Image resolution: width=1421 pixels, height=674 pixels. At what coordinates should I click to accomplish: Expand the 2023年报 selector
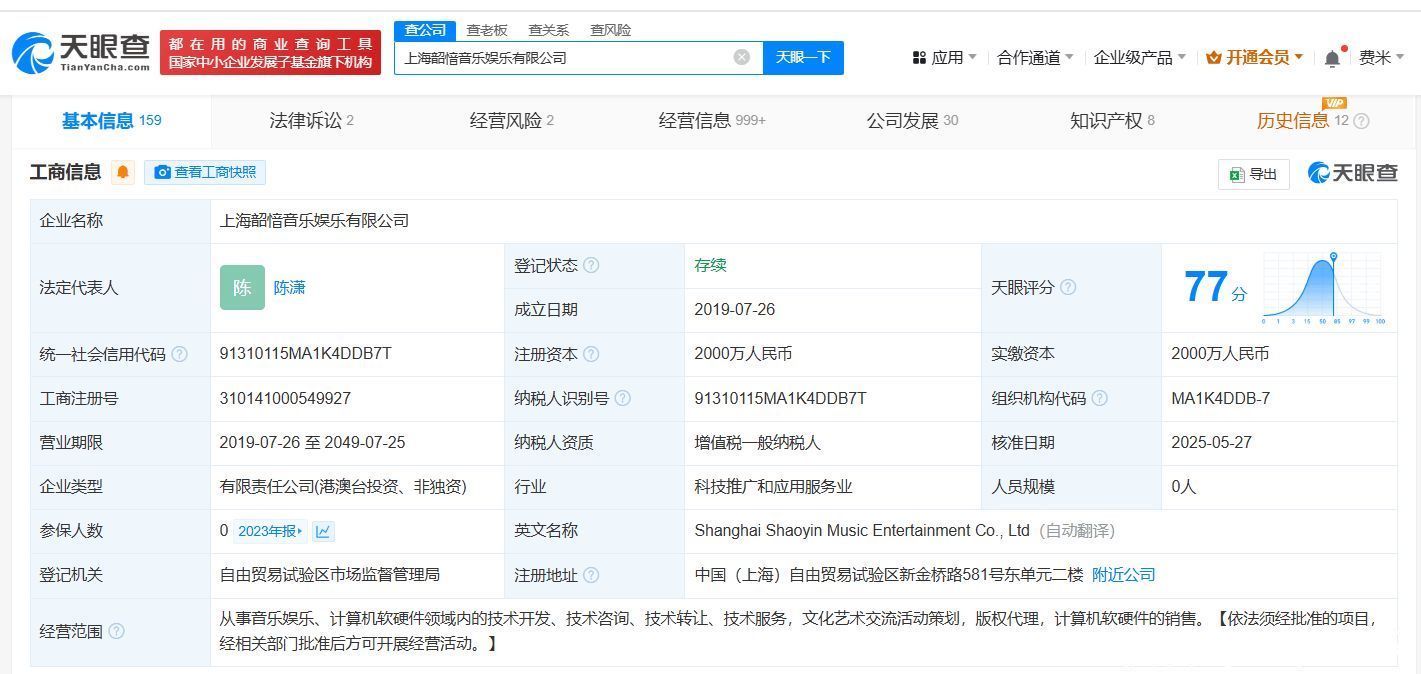pyautogui.click(x=270, y=531)
